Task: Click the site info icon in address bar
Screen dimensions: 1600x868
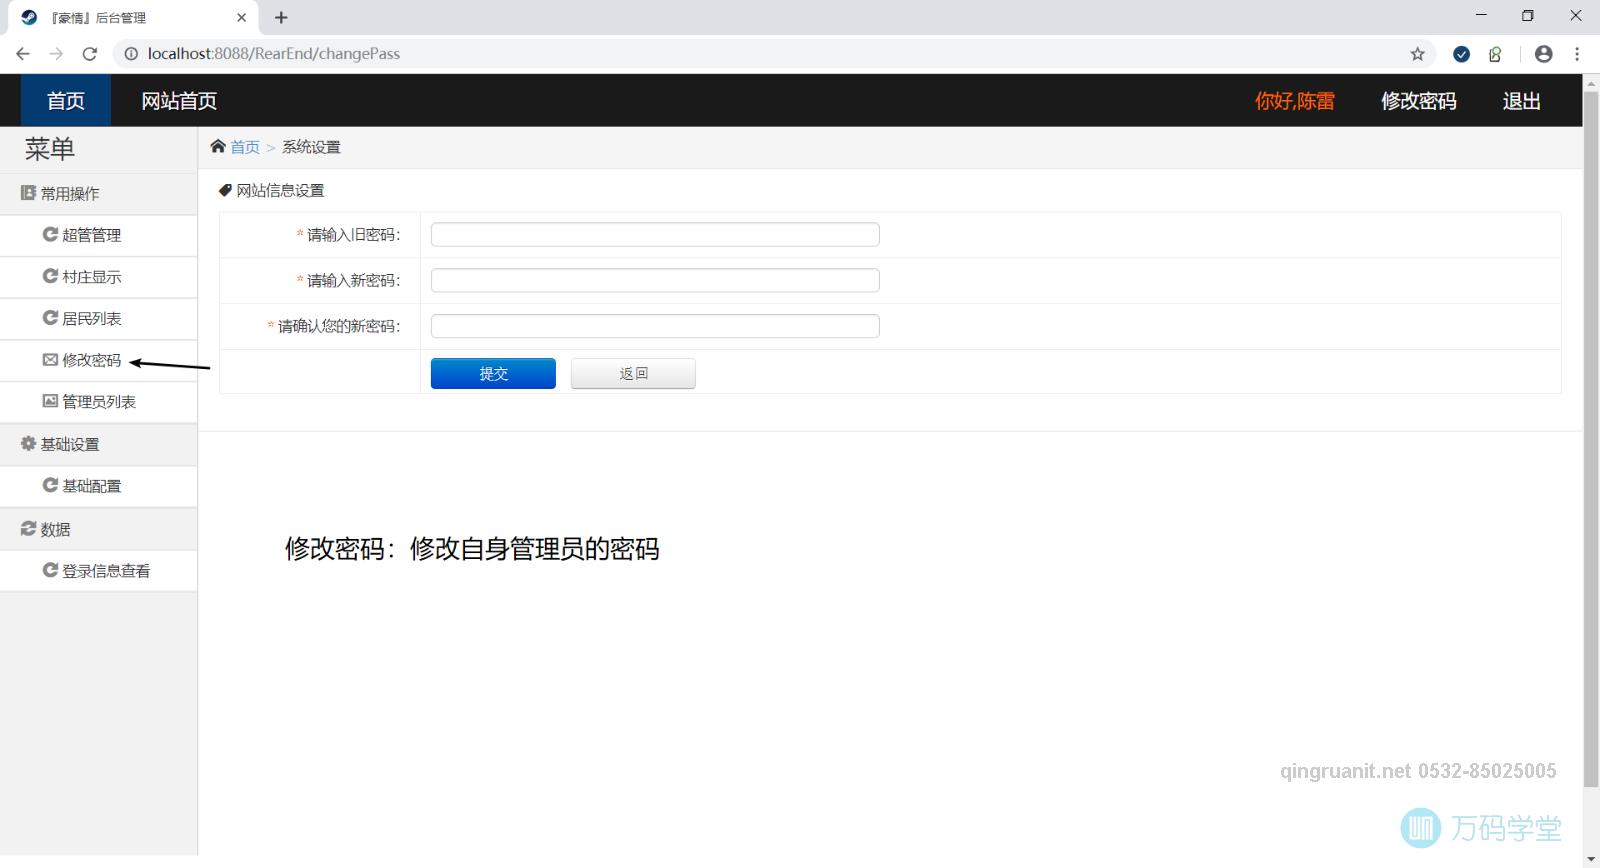Action: (131, 54)
